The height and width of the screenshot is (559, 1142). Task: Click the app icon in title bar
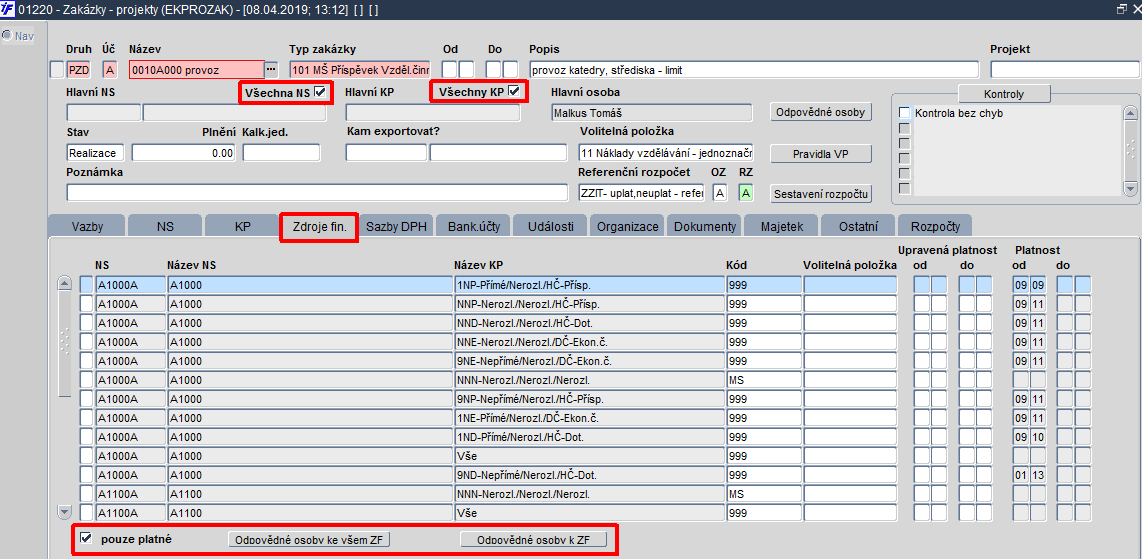pyautogui.click(x=9, y=9)
